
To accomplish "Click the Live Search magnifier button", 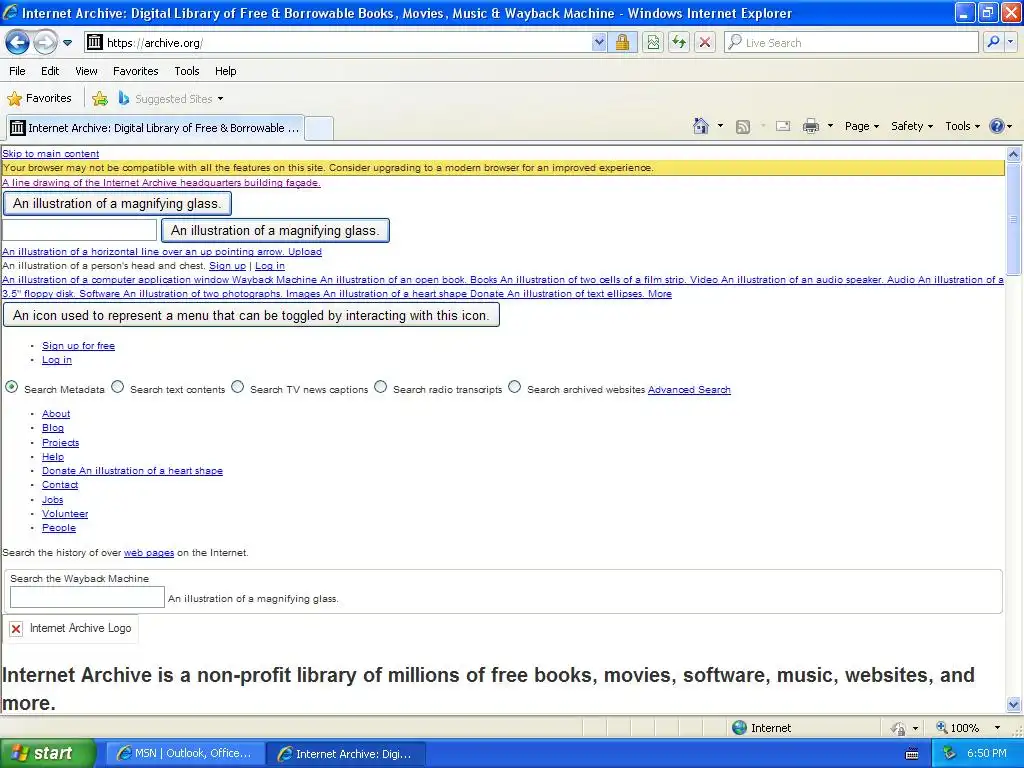I will coord(993,42).
